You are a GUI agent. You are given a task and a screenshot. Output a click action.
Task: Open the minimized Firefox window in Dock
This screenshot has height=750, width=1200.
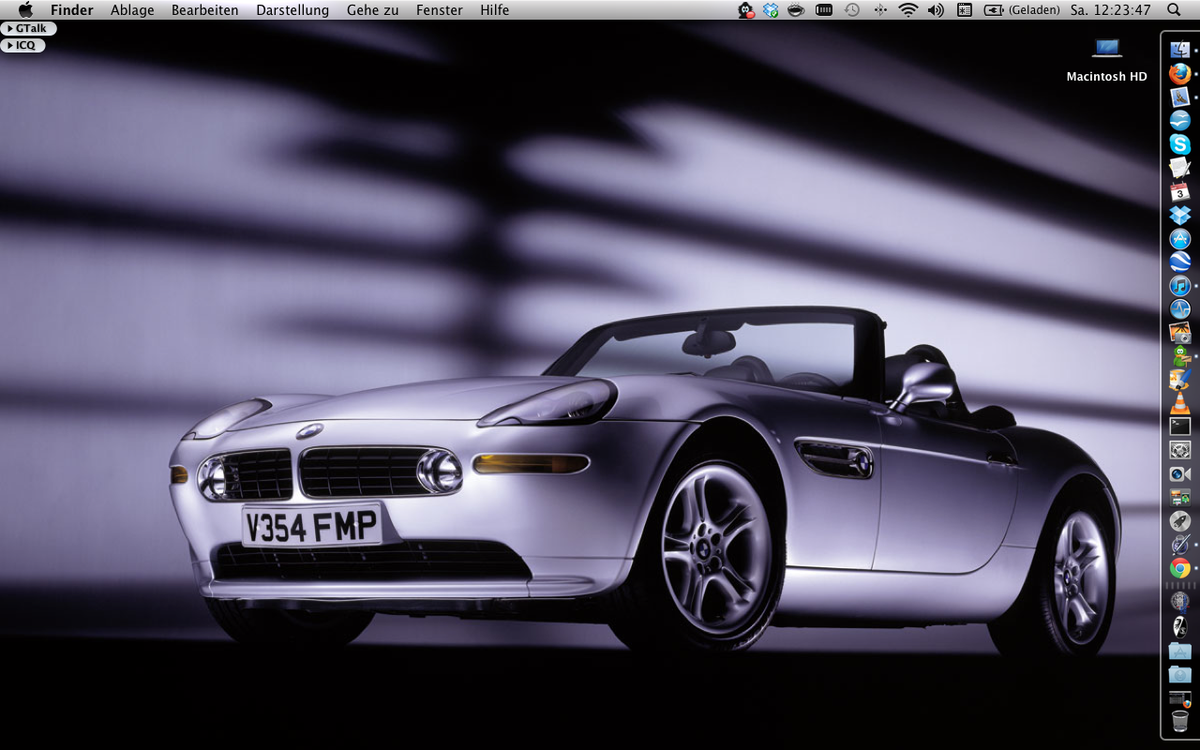click(x=1180, y=699)
